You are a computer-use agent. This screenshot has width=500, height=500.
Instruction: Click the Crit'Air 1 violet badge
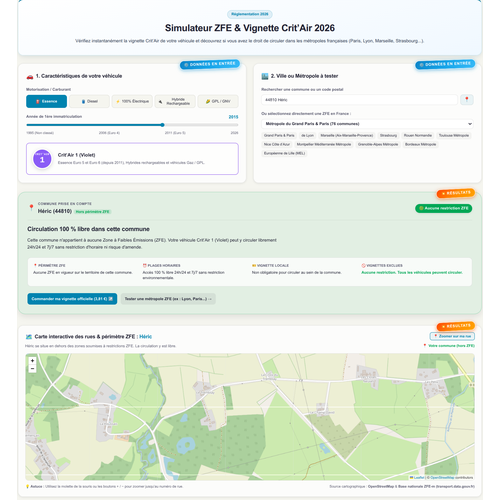coord(42,159)
